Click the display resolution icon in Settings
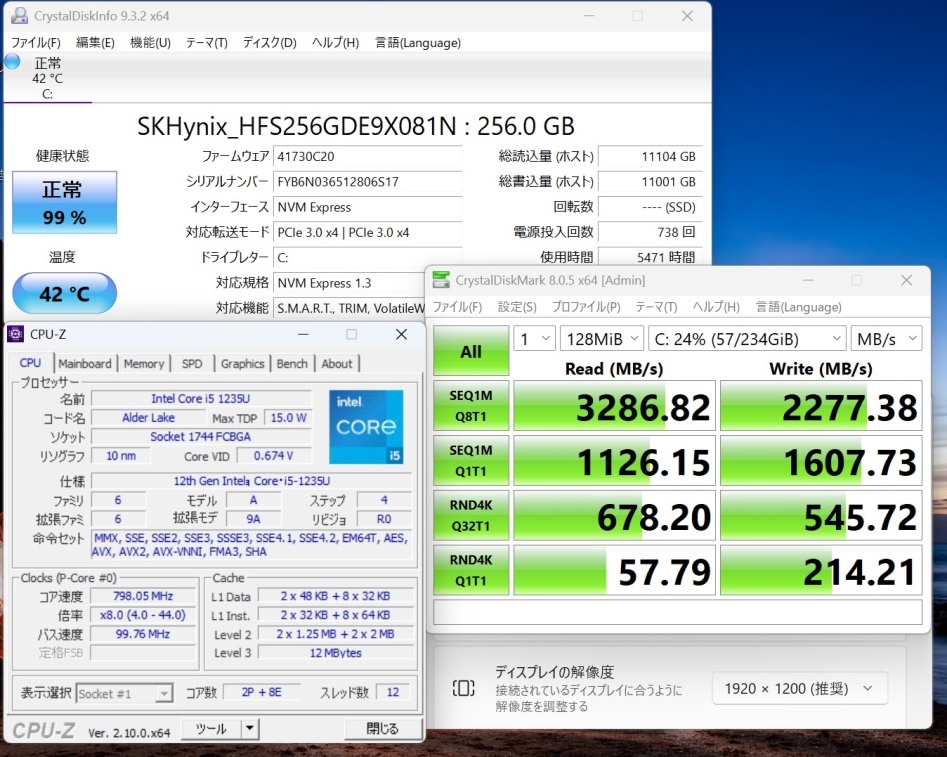The height and width of the screenshot is (757, 947). 463,688
